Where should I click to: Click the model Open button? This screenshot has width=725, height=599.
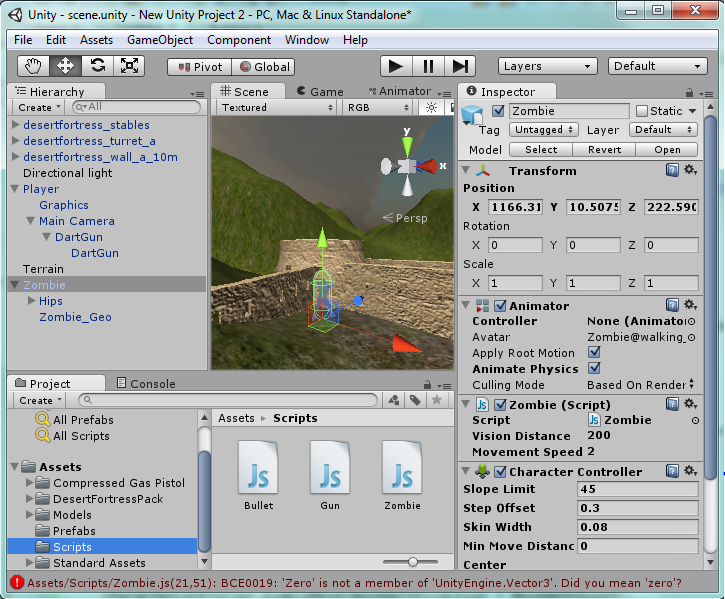(x=667, y=149)
